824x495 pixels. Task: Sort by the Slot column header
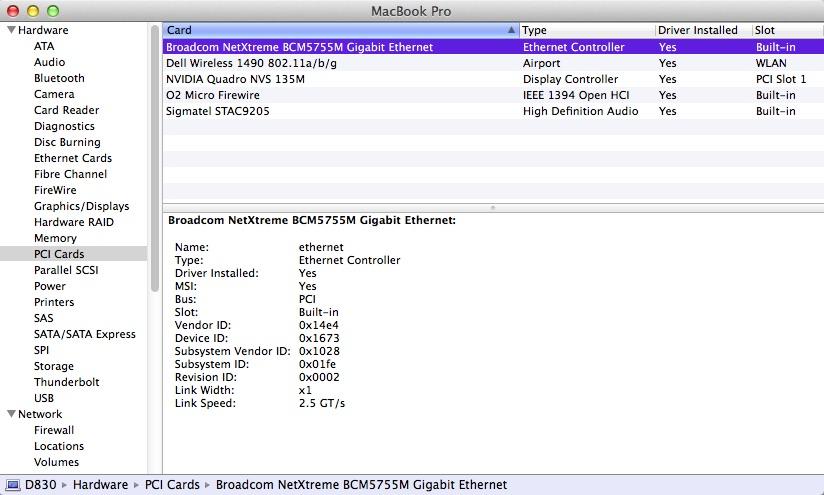(x=788, y=30)
